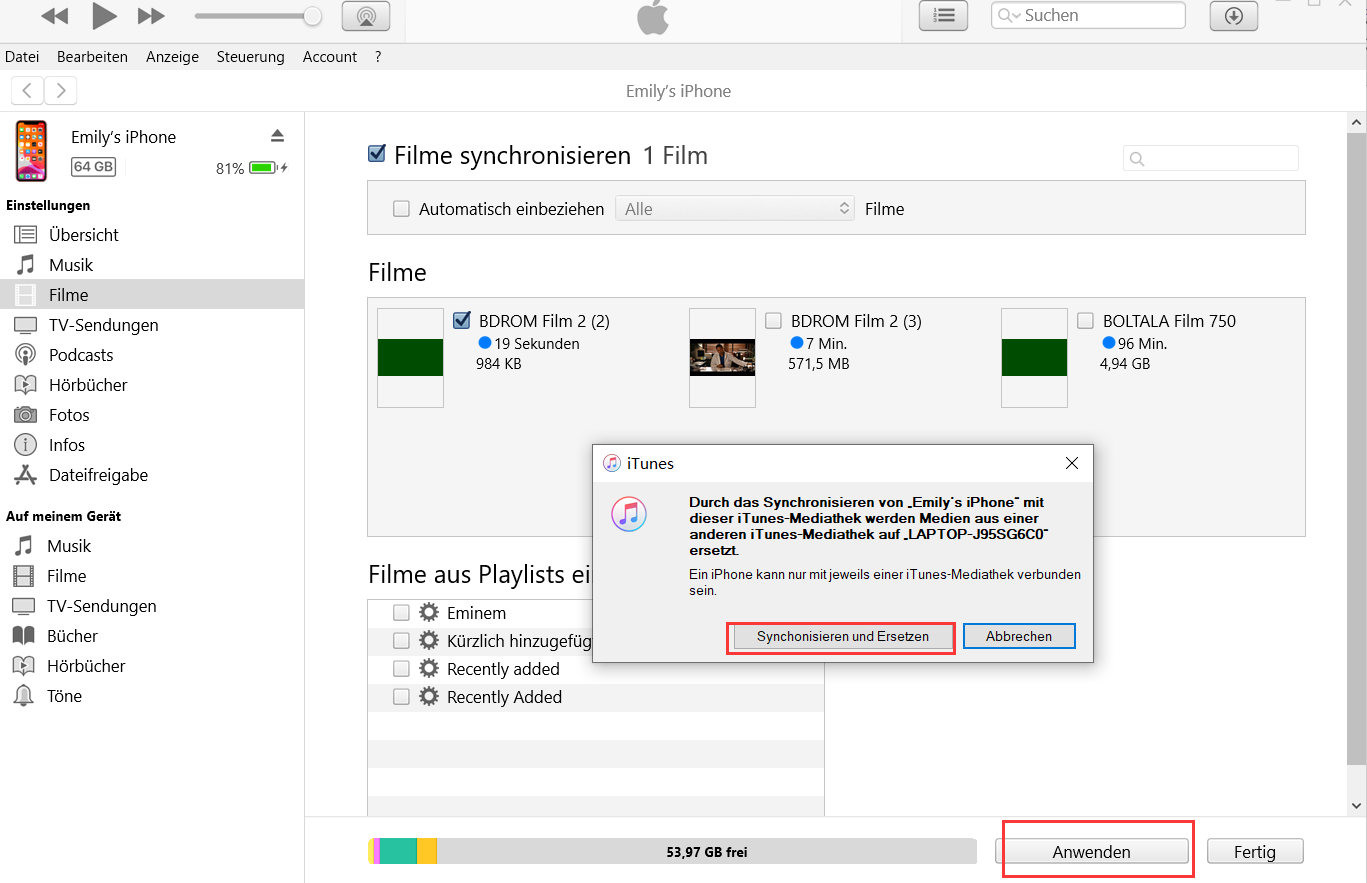
Task: Click BDROM Film 2 (2) thumbnail
Action: (x=410, y=358)
